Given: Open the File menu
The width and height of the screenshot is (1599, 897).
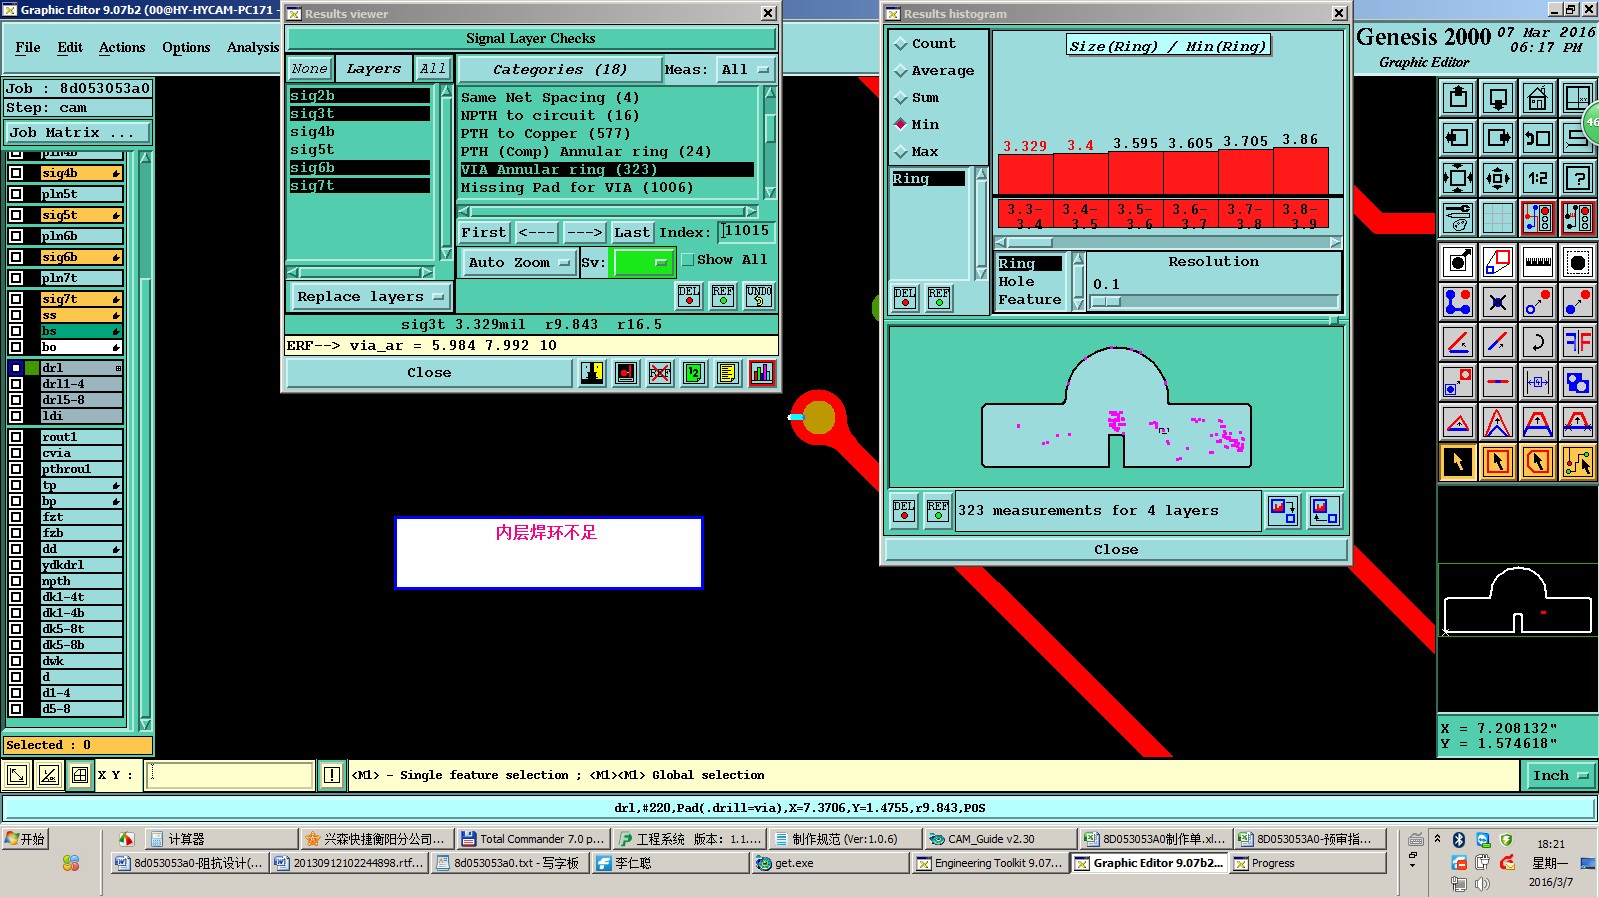Looking at the screenshot, I should point(28,48).
